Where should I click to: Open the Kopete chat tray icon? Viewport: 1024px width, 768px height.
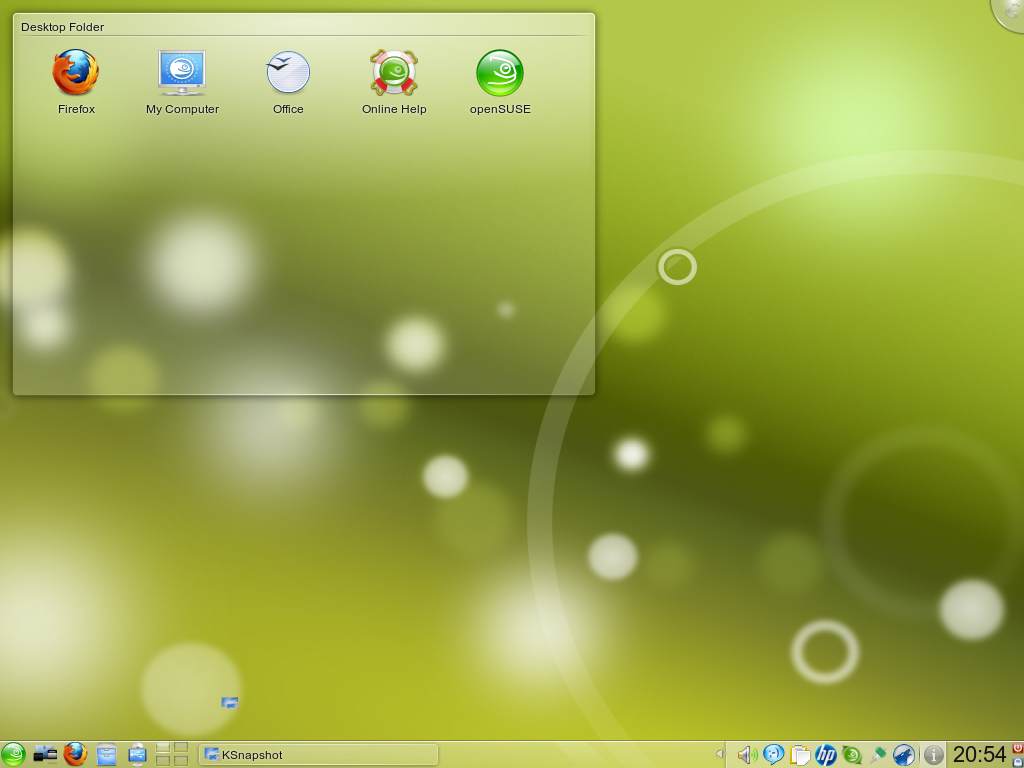pyautogui.click(x=773, y=755)
